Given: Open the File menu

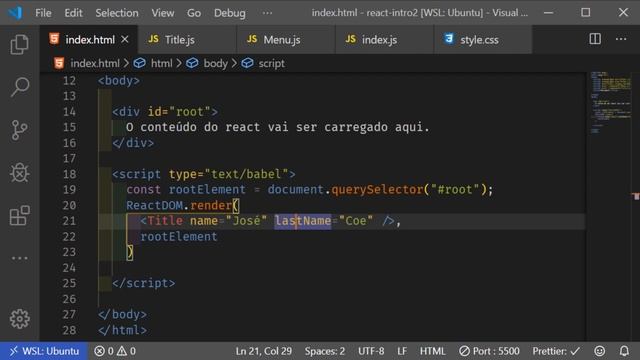Looking at the screenshot, I should 43,13.
